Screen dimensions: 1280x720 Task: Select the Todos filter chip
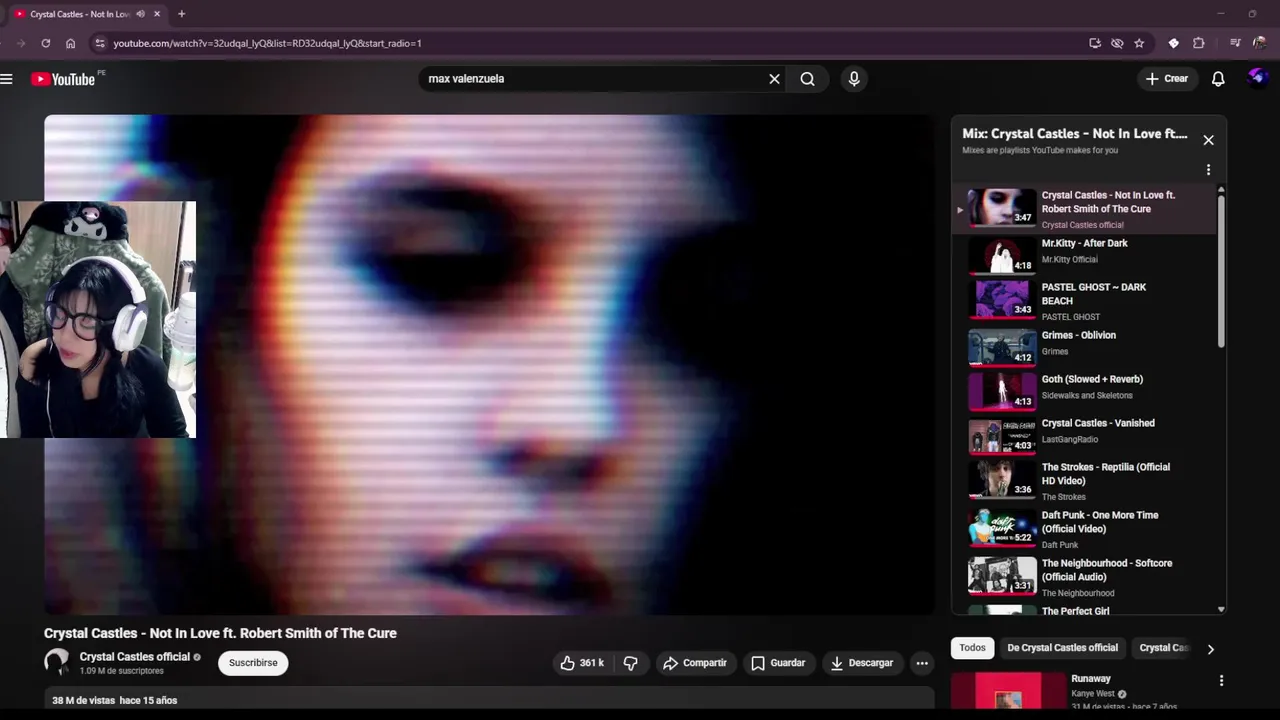coord(972,648)
